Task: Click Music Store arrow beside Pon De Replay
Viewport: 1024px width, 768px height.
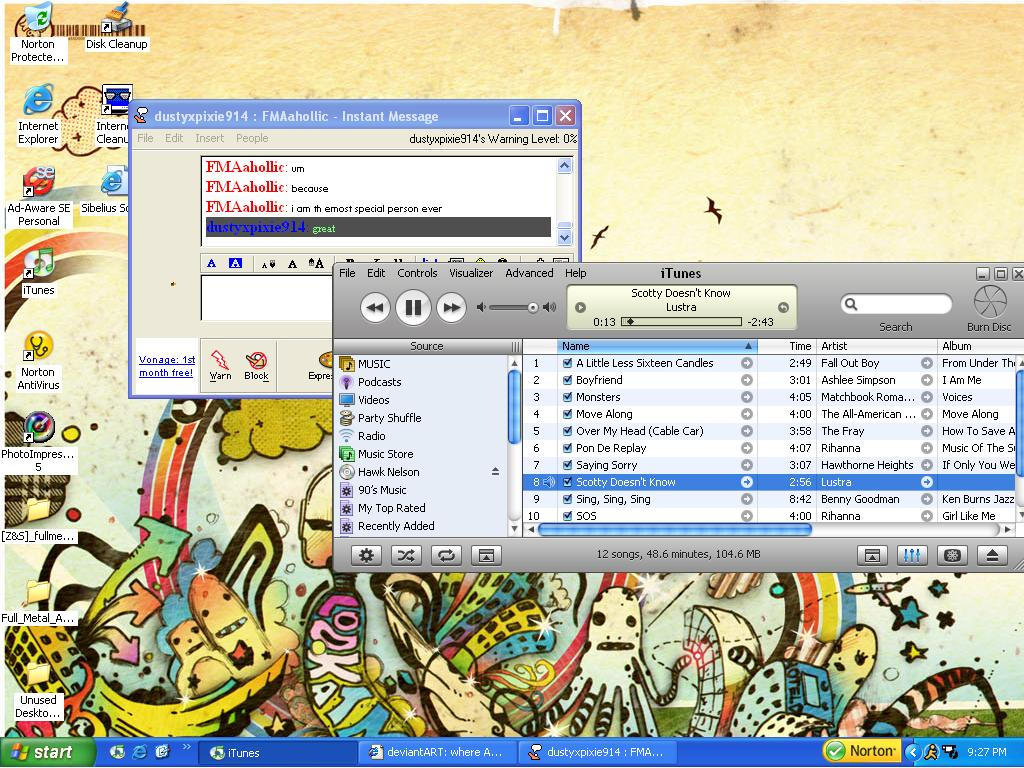Action: (x=746, y=448)
